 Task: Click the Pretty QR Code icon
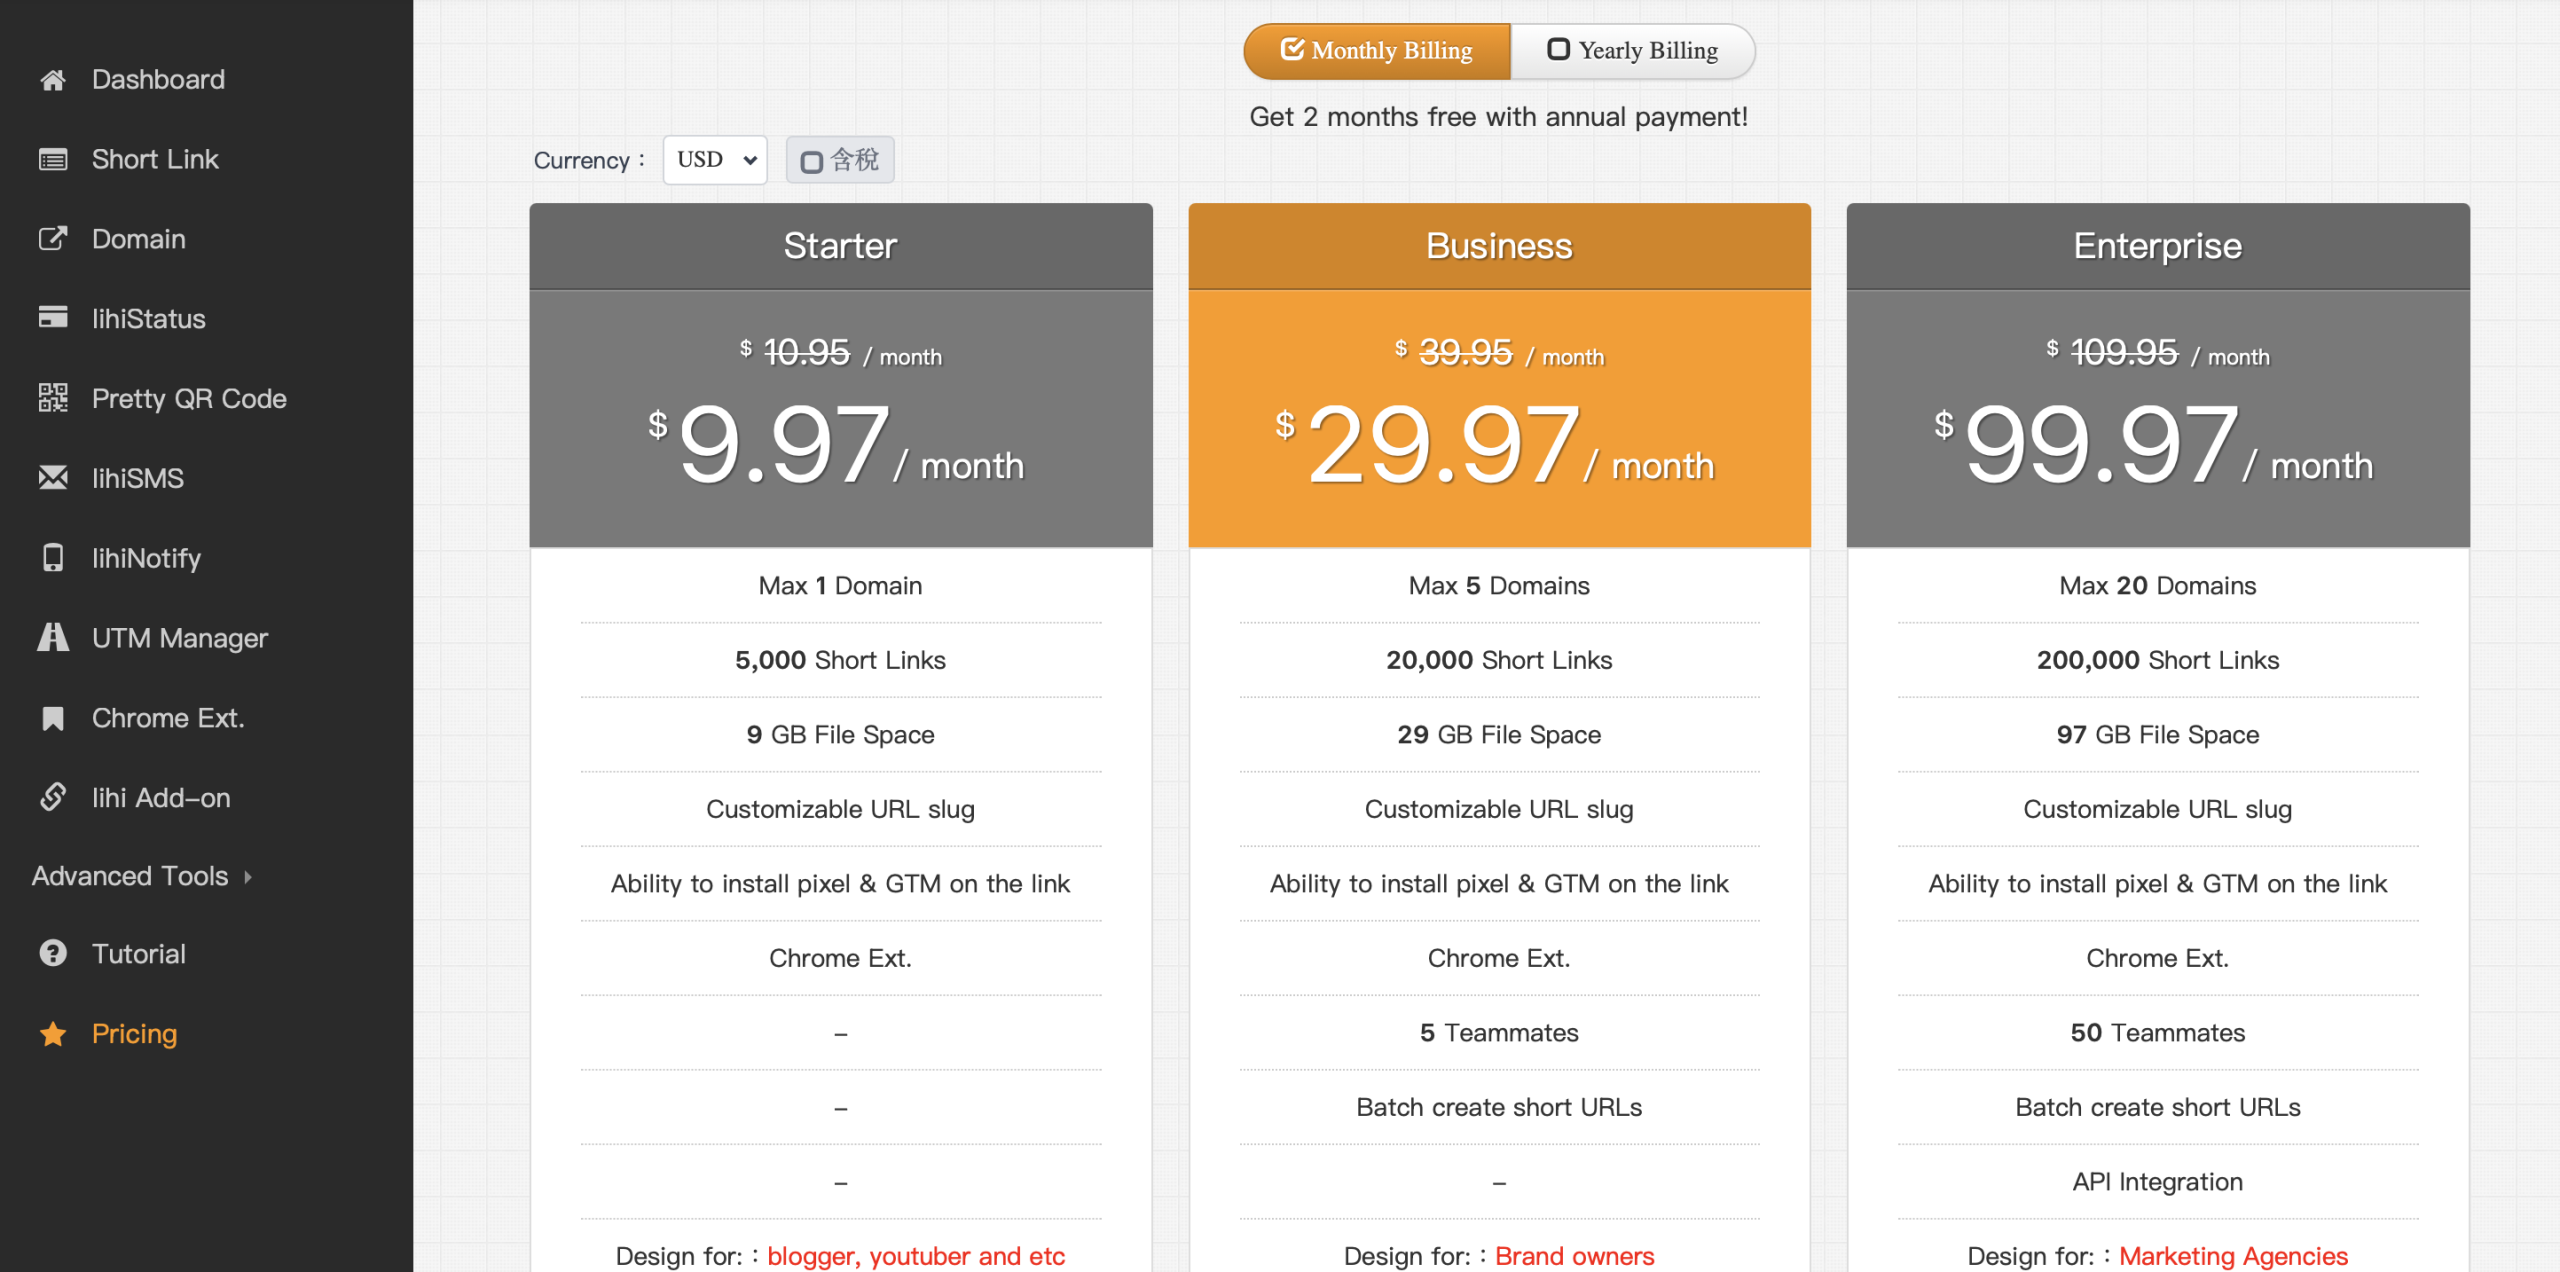point(53,398)
